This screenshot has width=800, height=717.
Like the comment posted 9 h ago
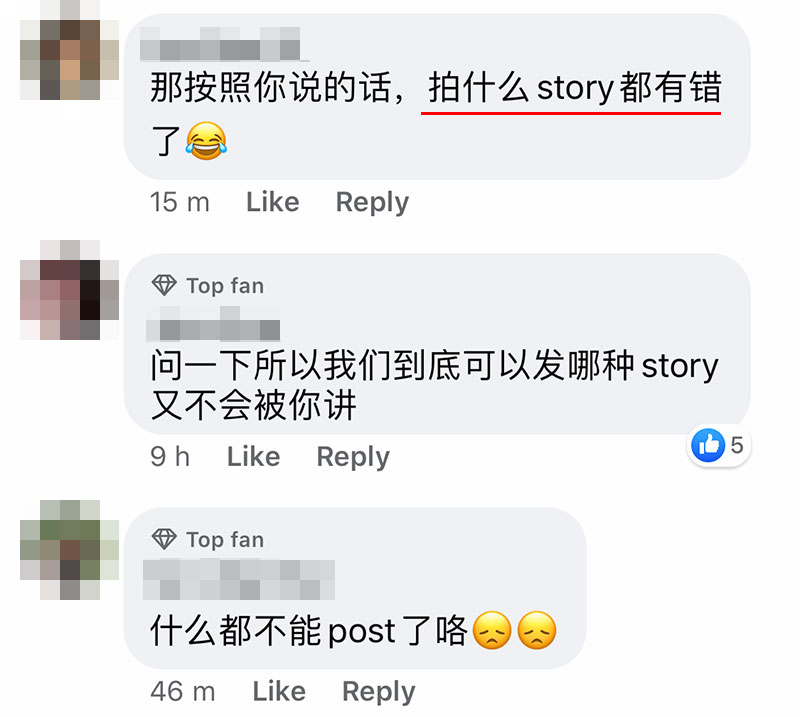click(253, 456)
